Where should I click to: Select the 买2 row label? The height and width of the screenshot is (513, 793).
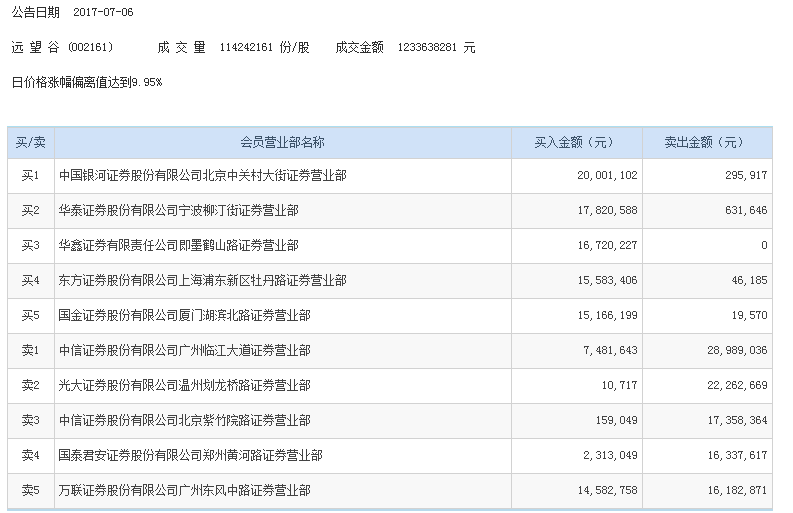[x=30, y=210]
